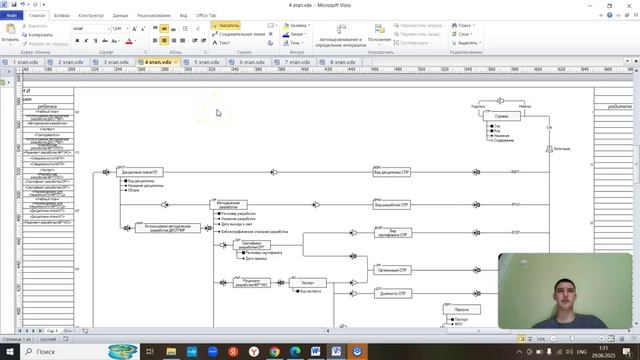This screenshot has height=360, width=640.
Task: Select the Указатель (Pointer) tool
Action: [x=226, y=25]
